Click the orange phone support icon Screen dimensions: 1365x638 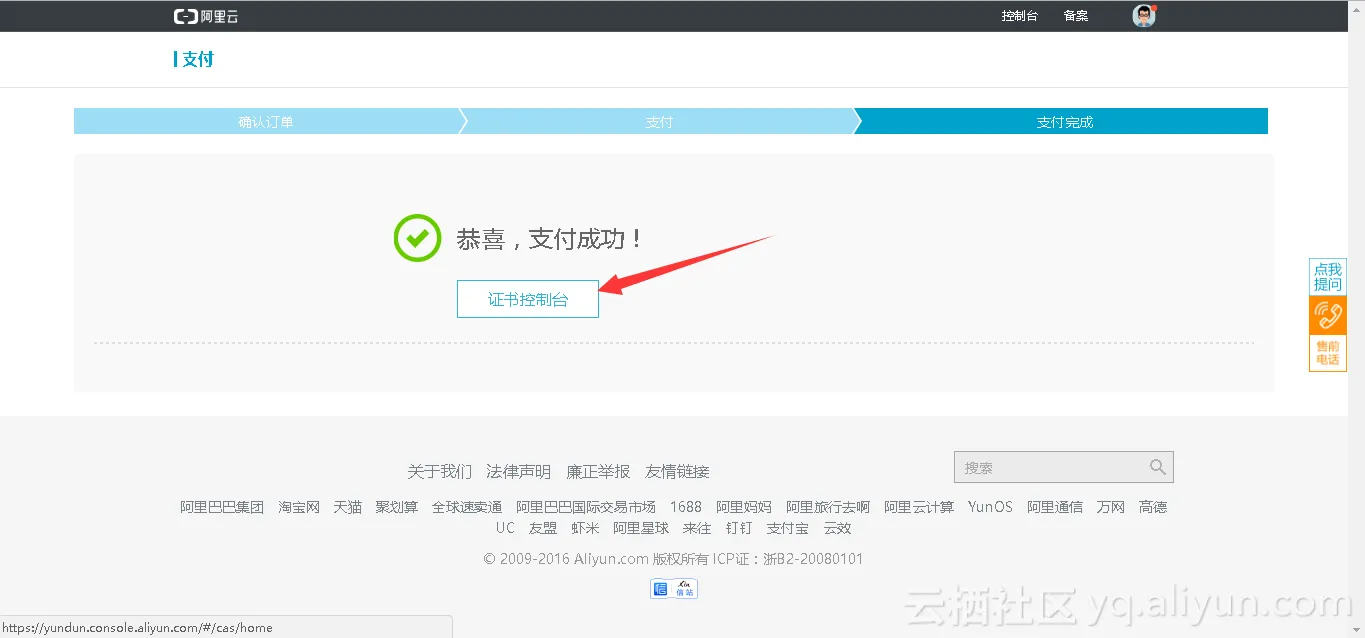pos(1328,315)
